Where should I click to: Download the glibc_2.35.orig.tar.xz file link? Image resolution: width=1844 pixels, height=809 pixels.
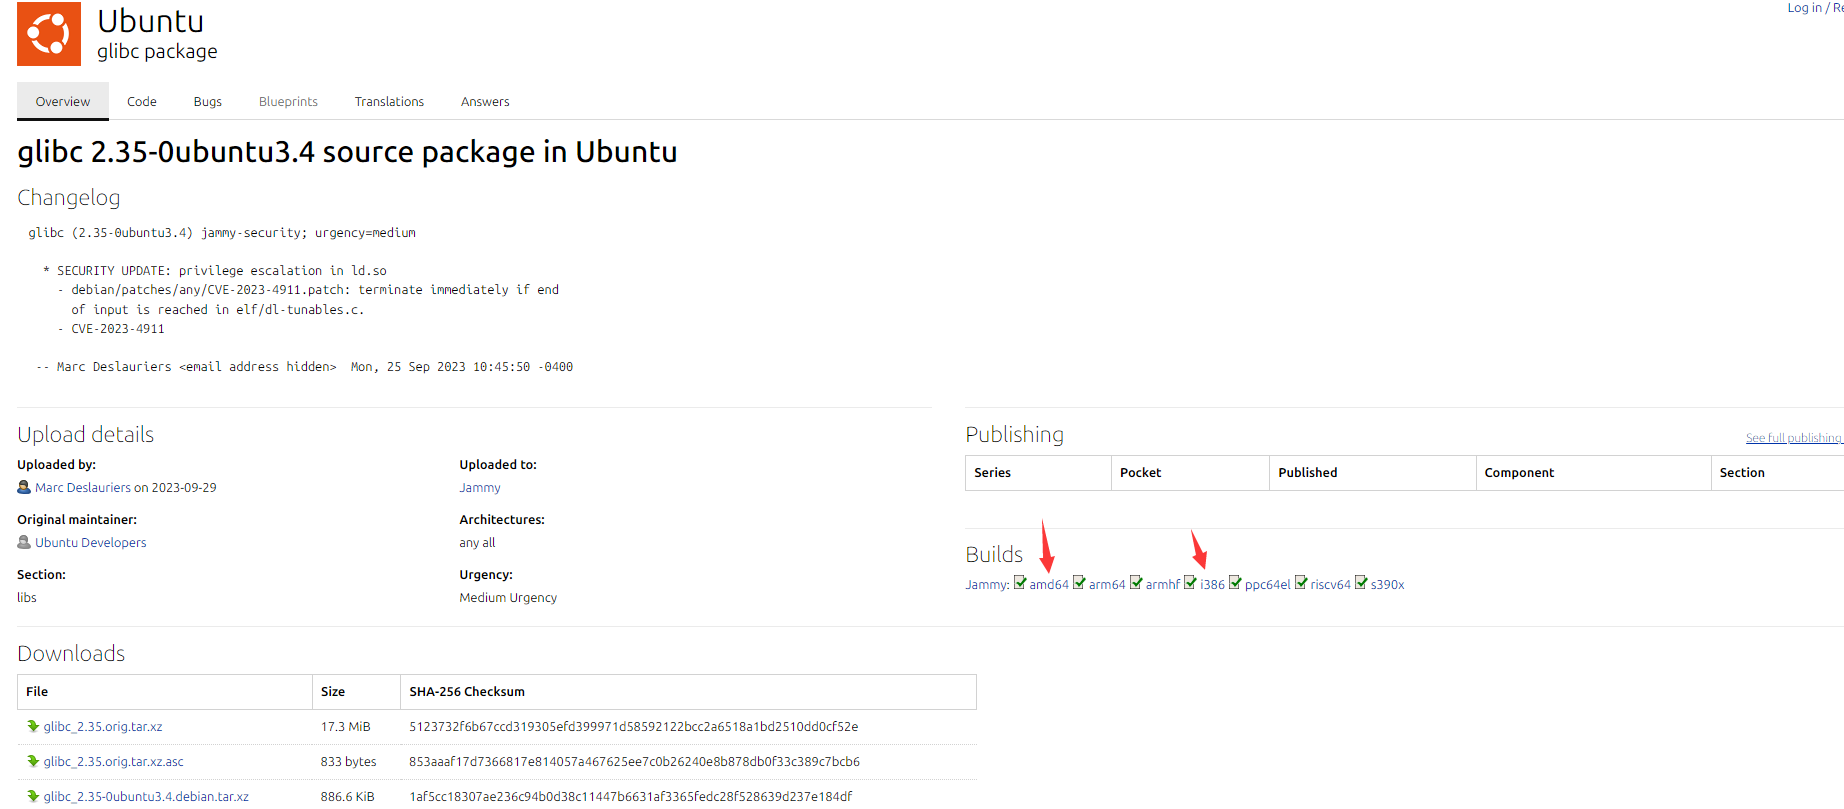click(x=103, y=727)
